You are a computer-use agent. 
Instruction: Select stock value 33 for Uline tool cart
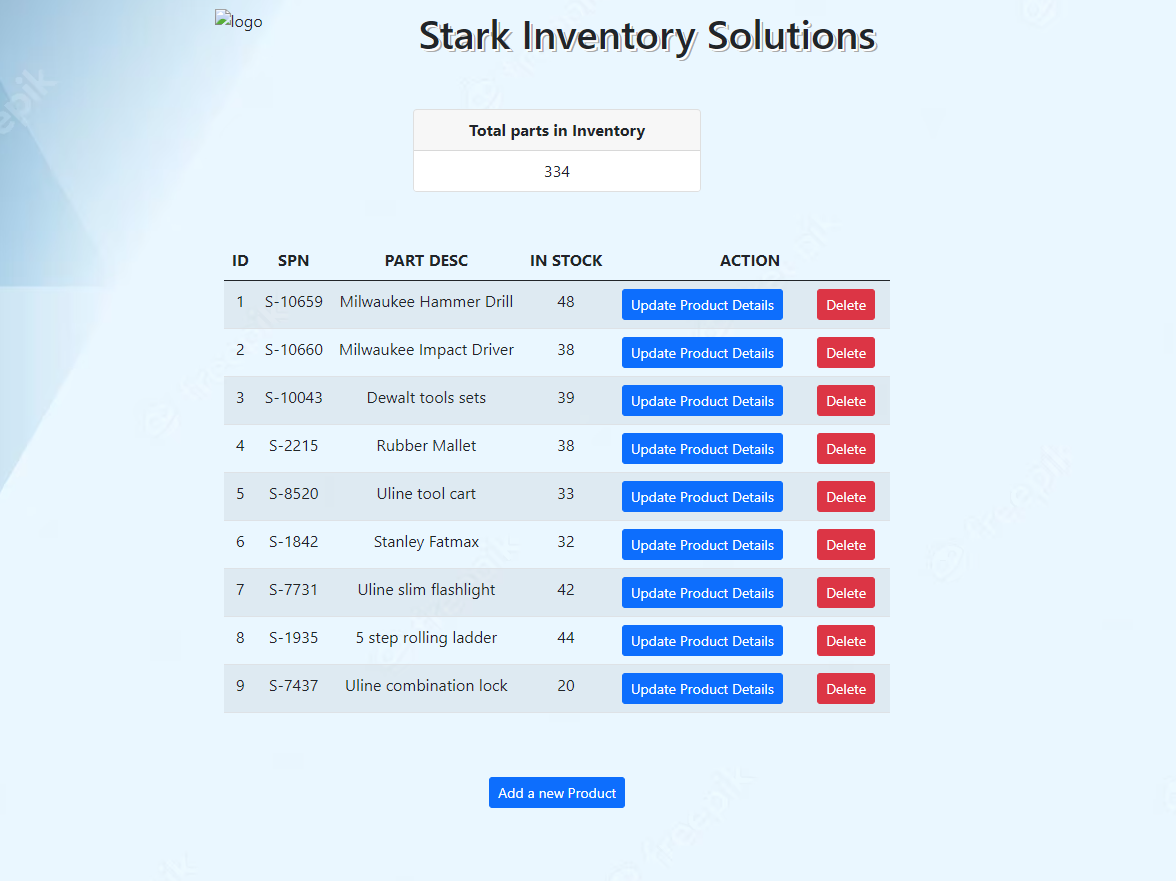tap(566, 493)
